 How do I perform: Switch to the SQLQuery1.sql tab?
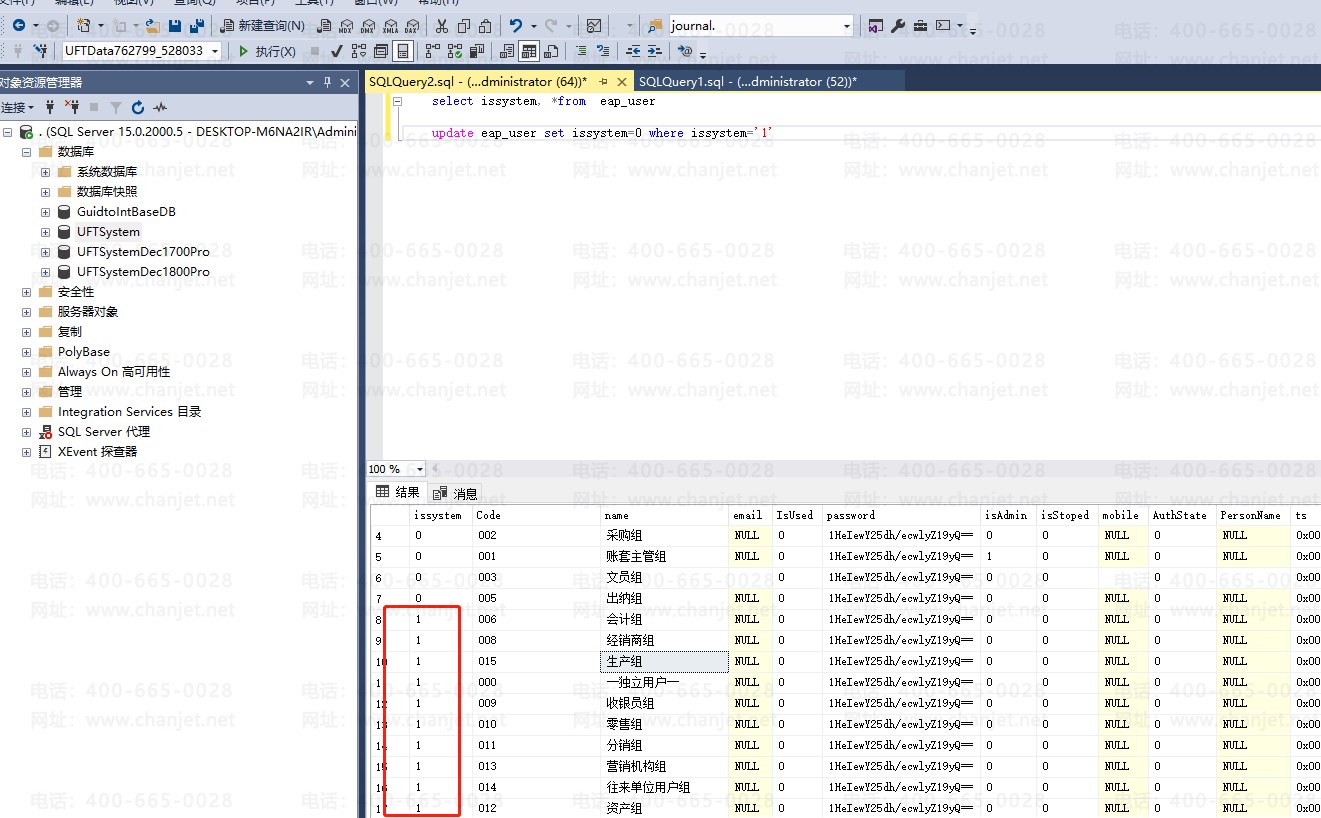coord(747,82)
